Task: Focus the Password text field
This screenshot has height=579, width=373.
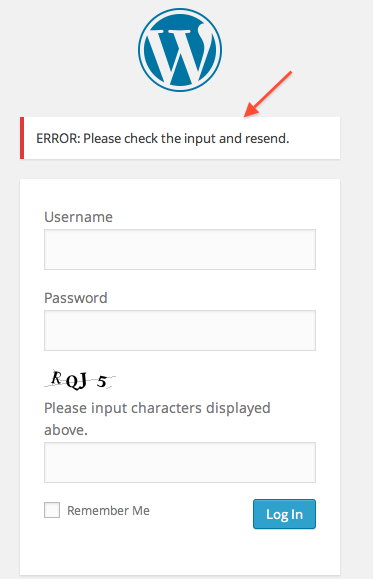Action: pos(180,330)
